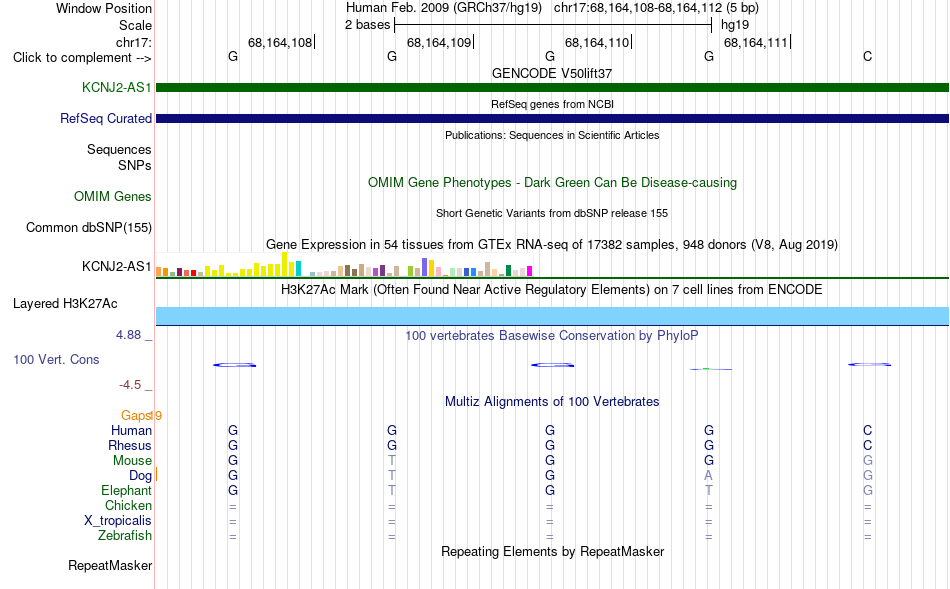The width and height of the screenshot is (950, 589).
Task: Click the Rhesus species row label
Action: coord(130,445)
